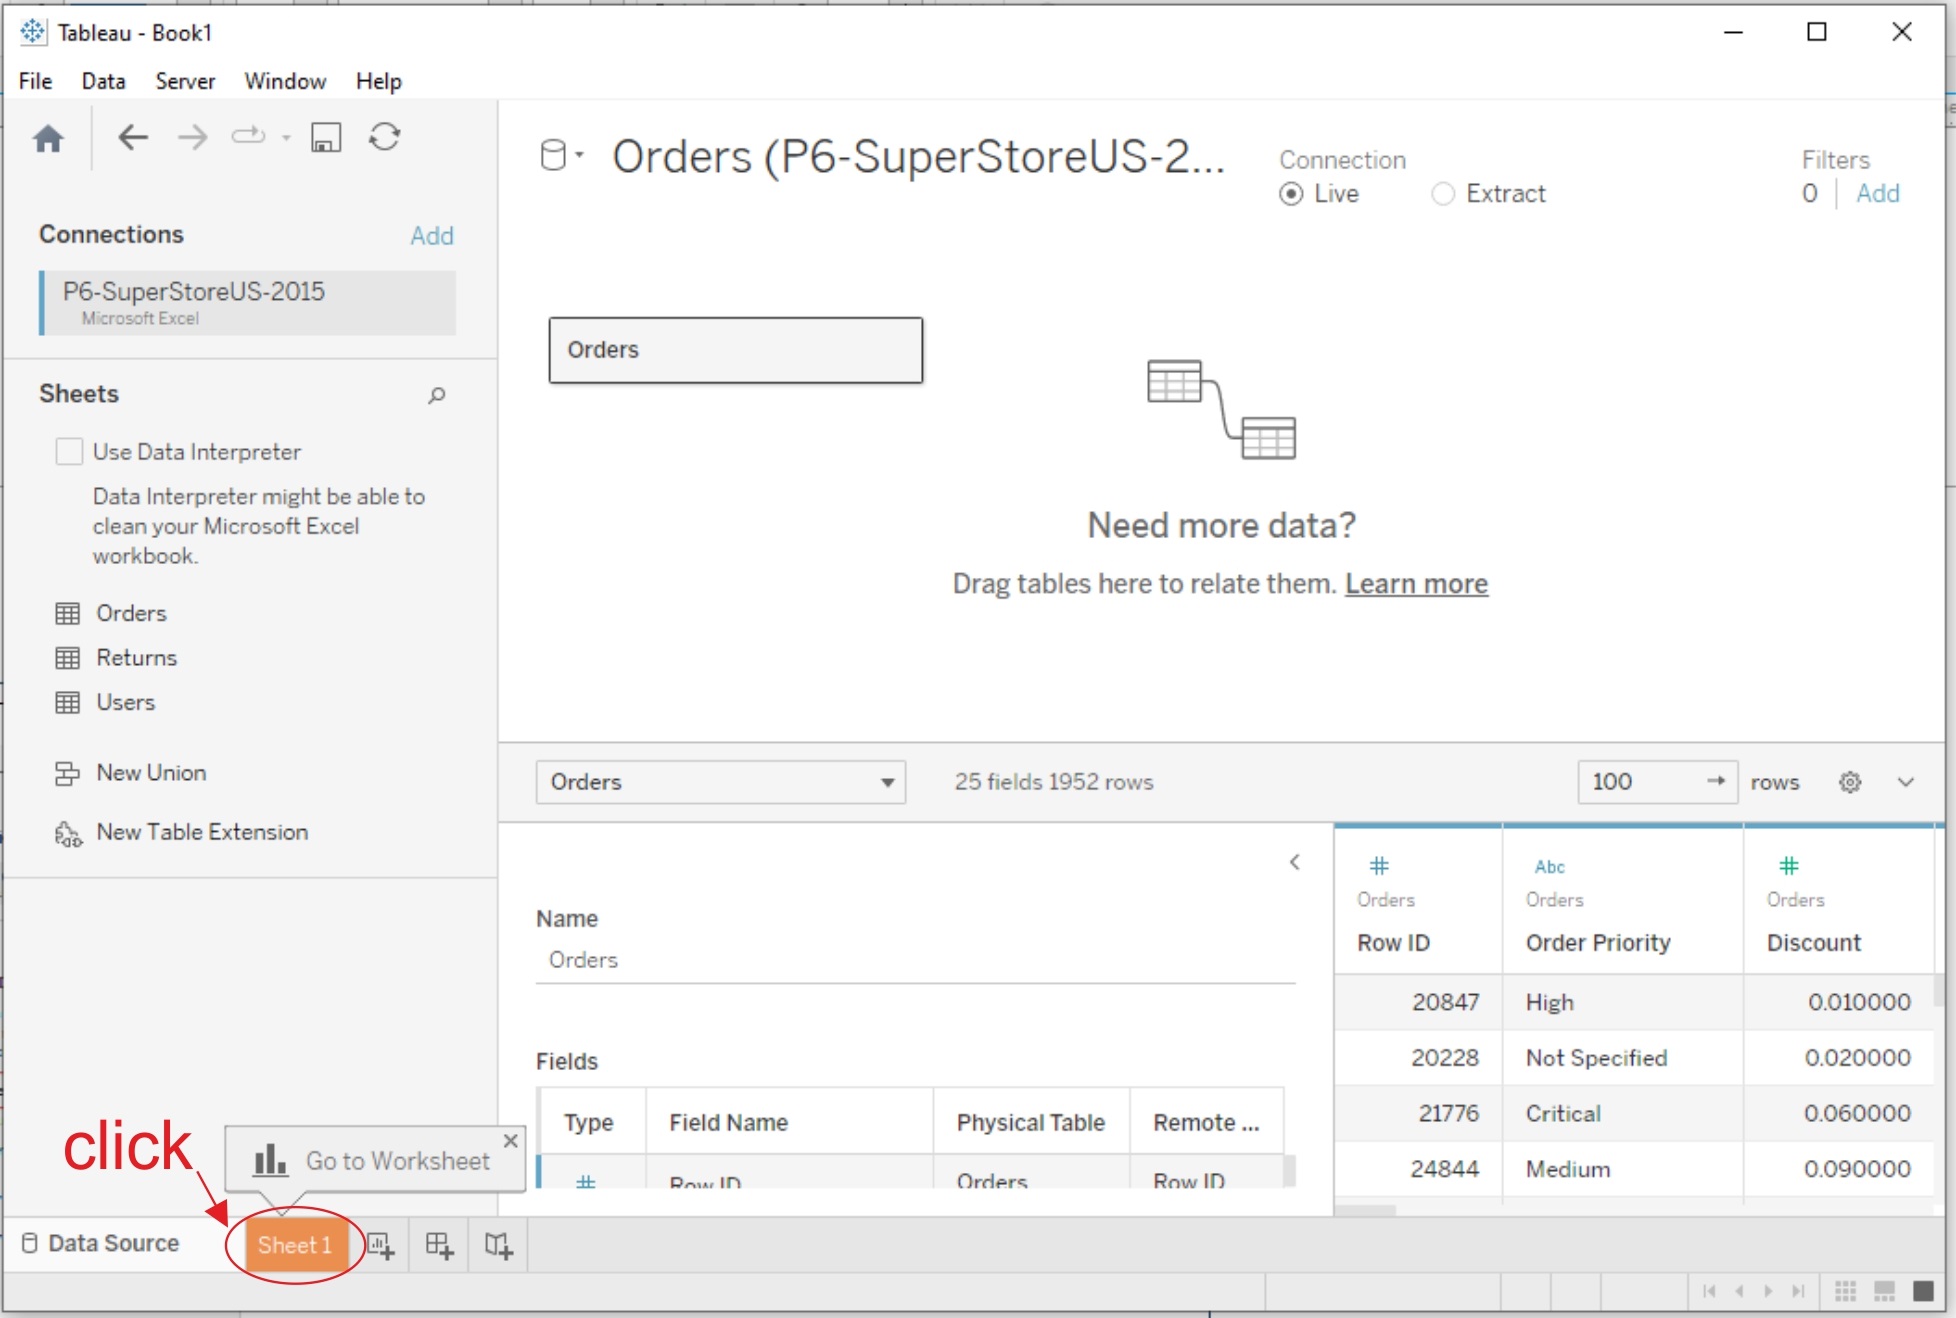
Task: Click the Row ID column header
Action: pyautogui.click(x=1393, y=943)
